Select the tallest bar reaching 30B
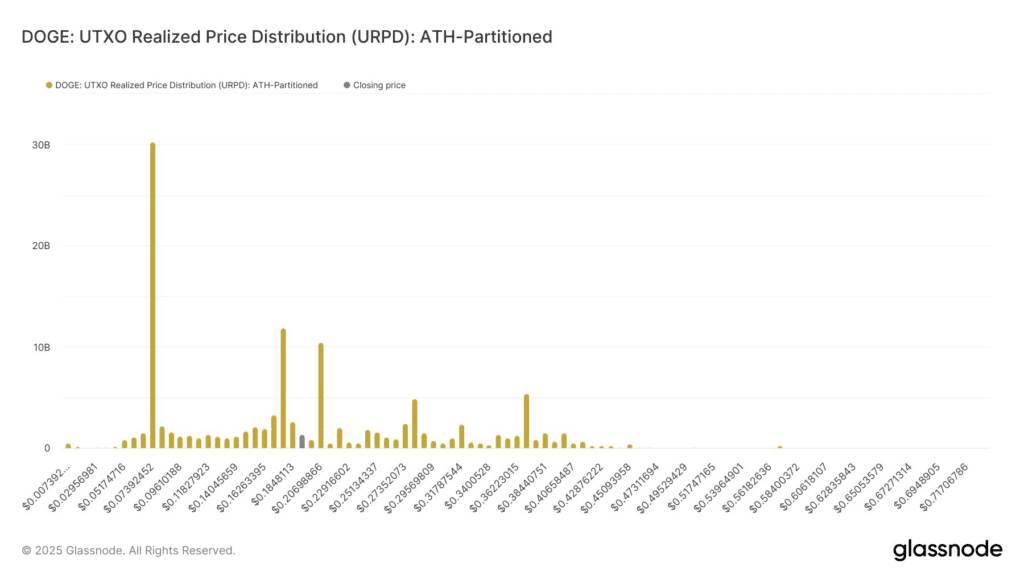The height and width of the screenshot is (576, 1024). [152, 300]
